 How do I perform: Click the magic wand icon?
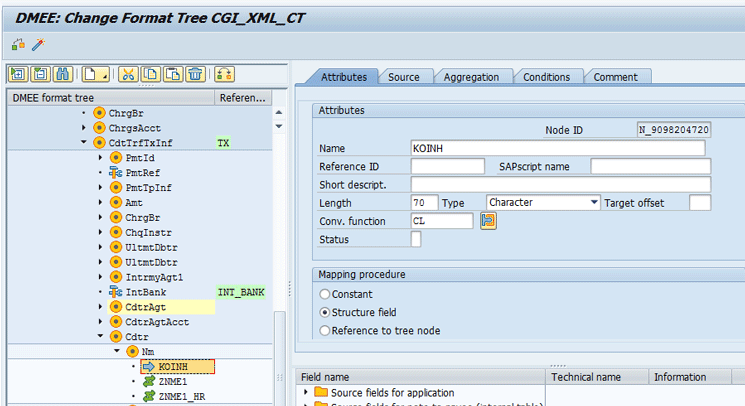(38, 45)
